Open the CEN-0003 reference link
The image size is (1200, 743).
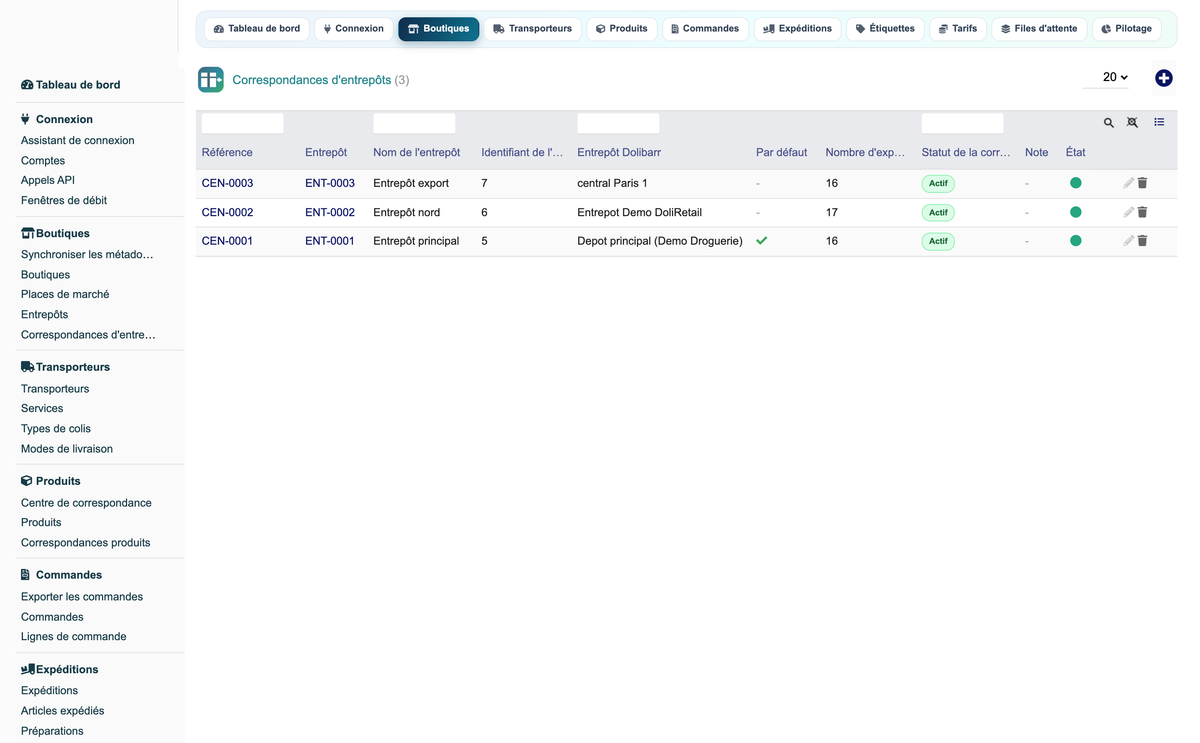pos(227,183)
